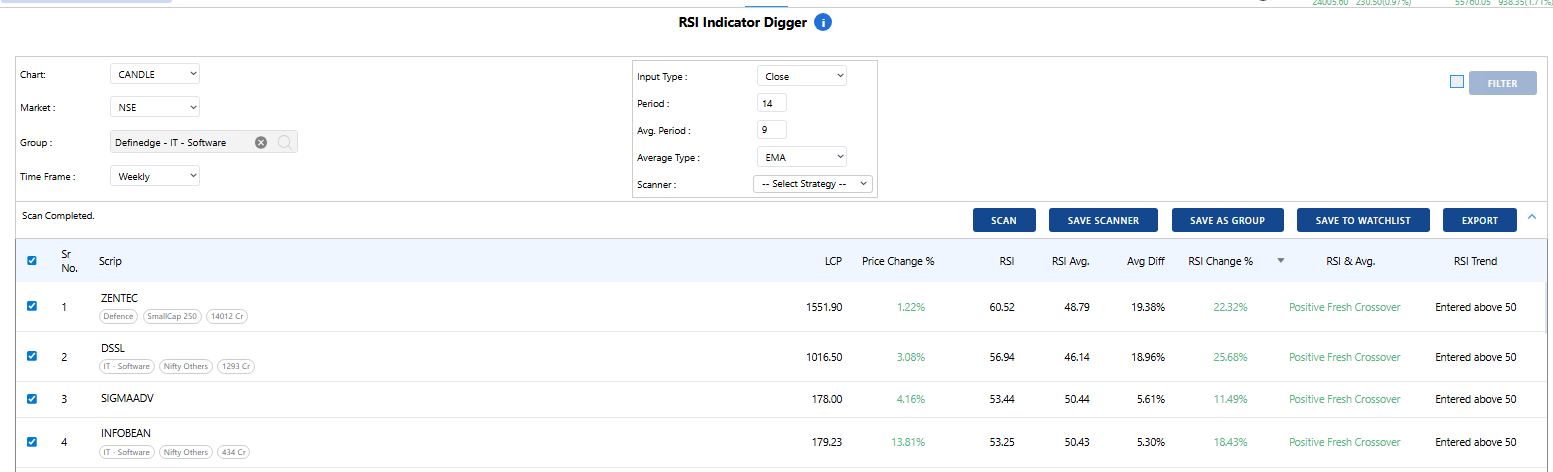Click the Period input field
The image size is (1553, 472).
(772, 103)
